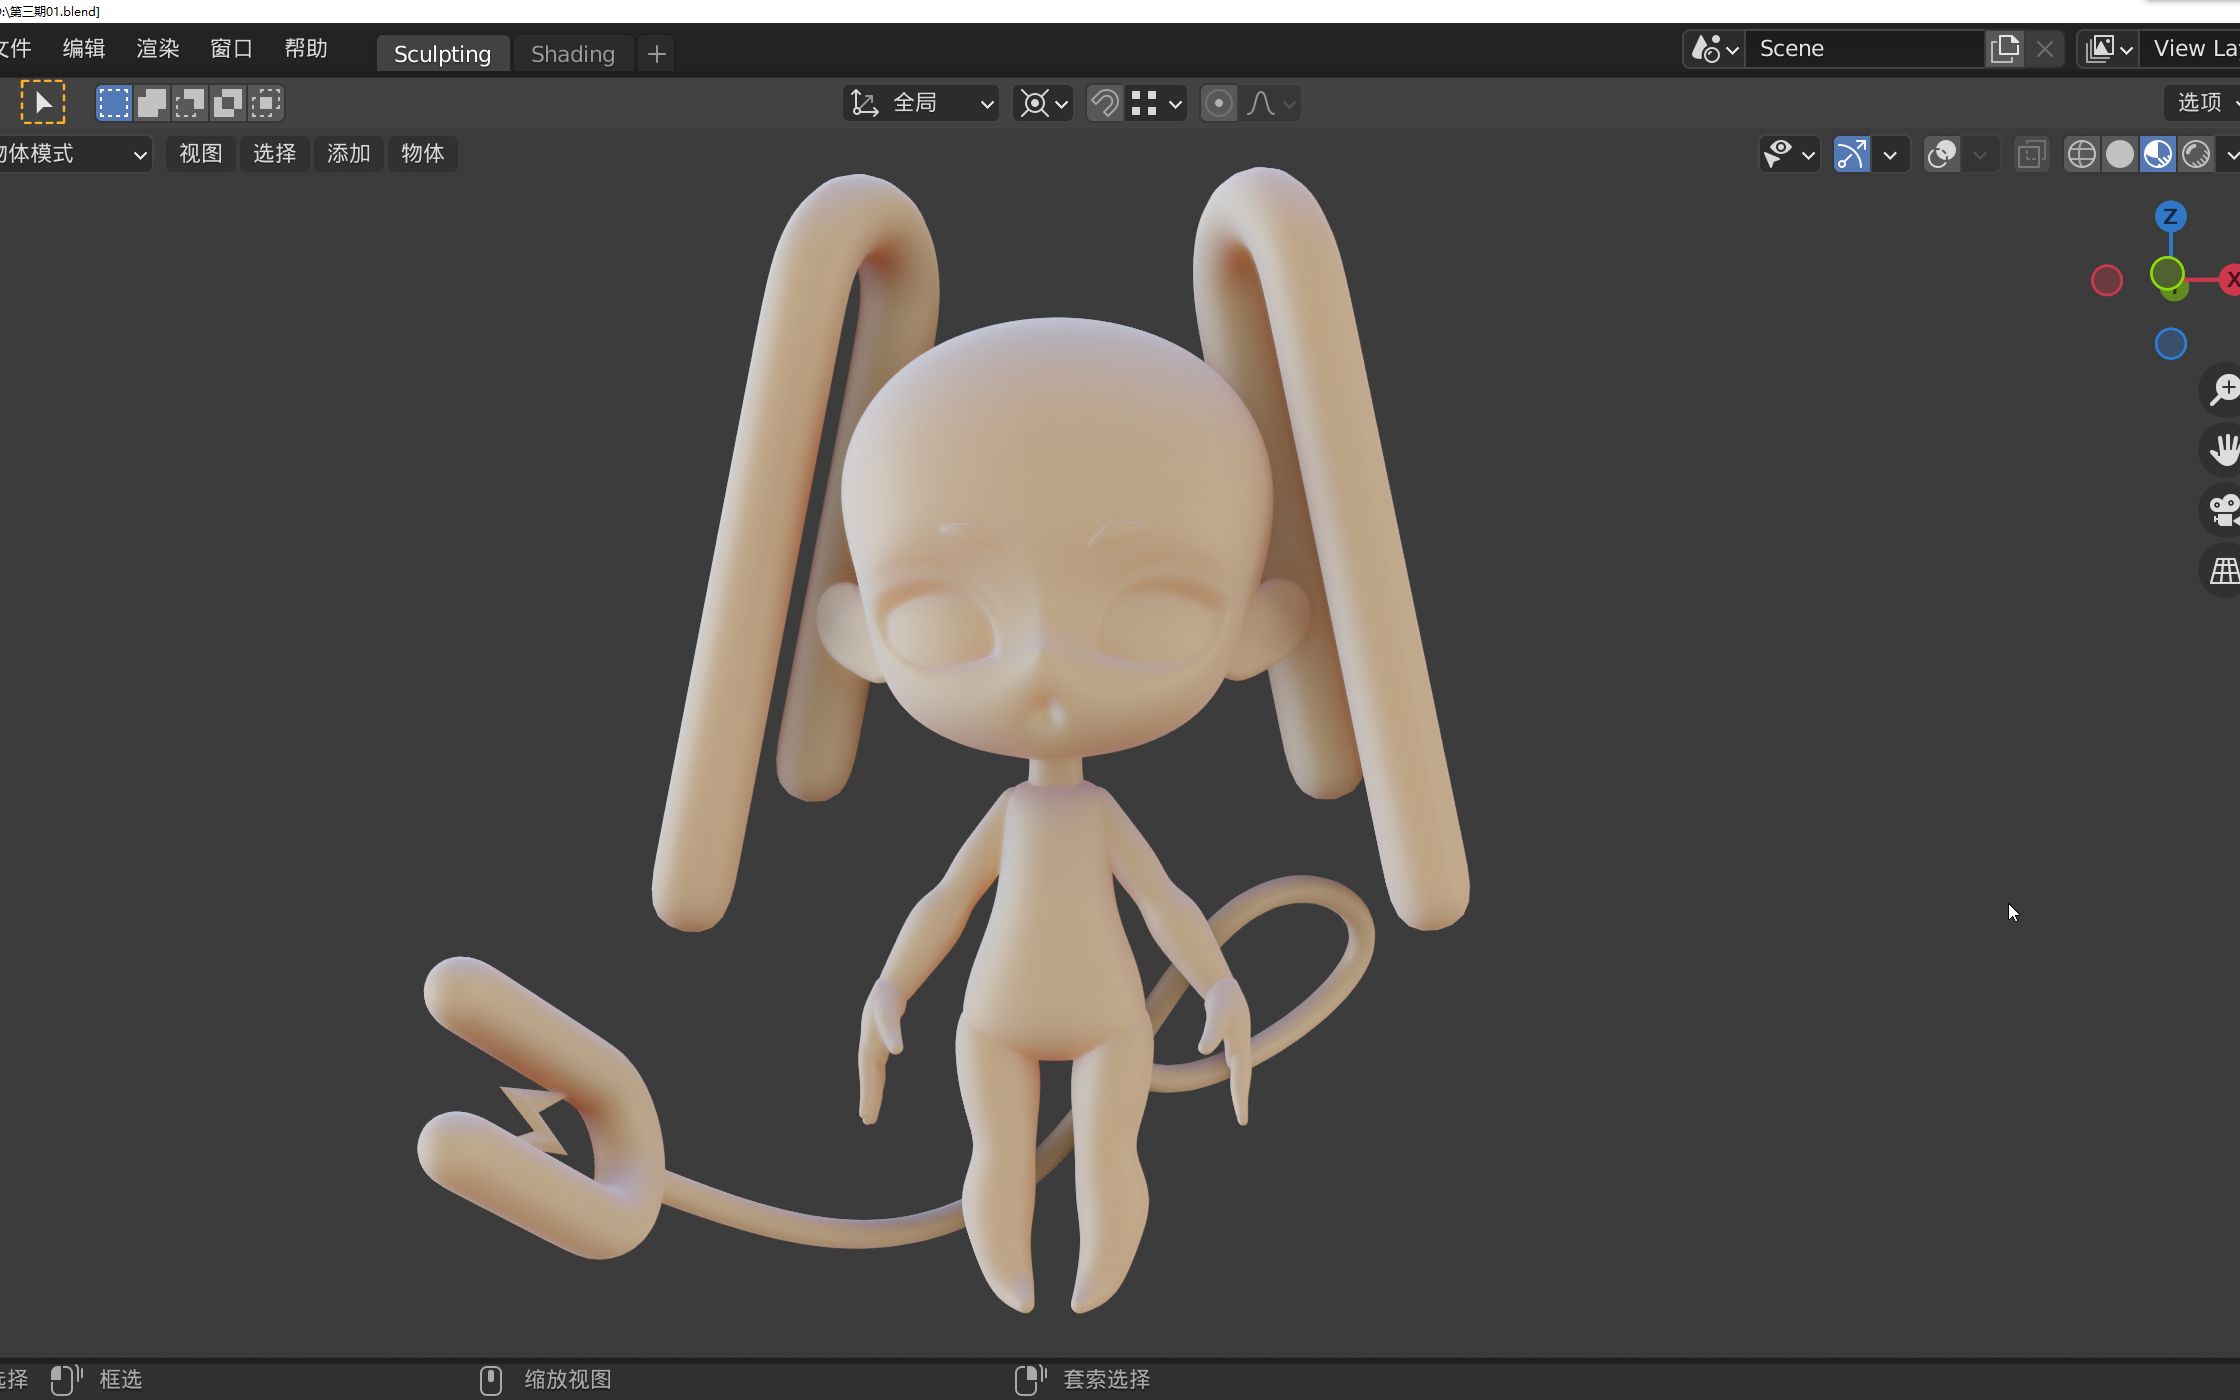Open the 物体 object menu

pyautogui.click(x=421, y=153)
